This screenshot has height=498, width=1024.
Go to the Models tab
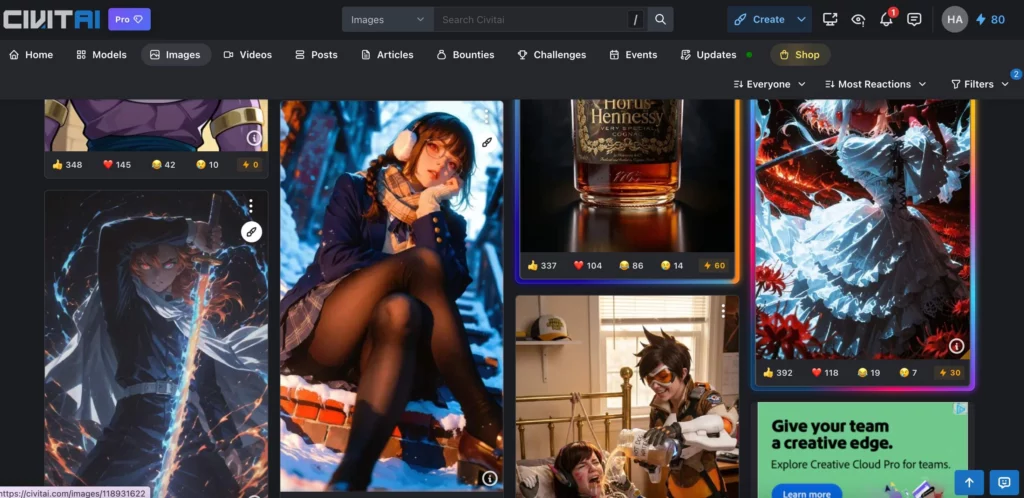[101, 55]
